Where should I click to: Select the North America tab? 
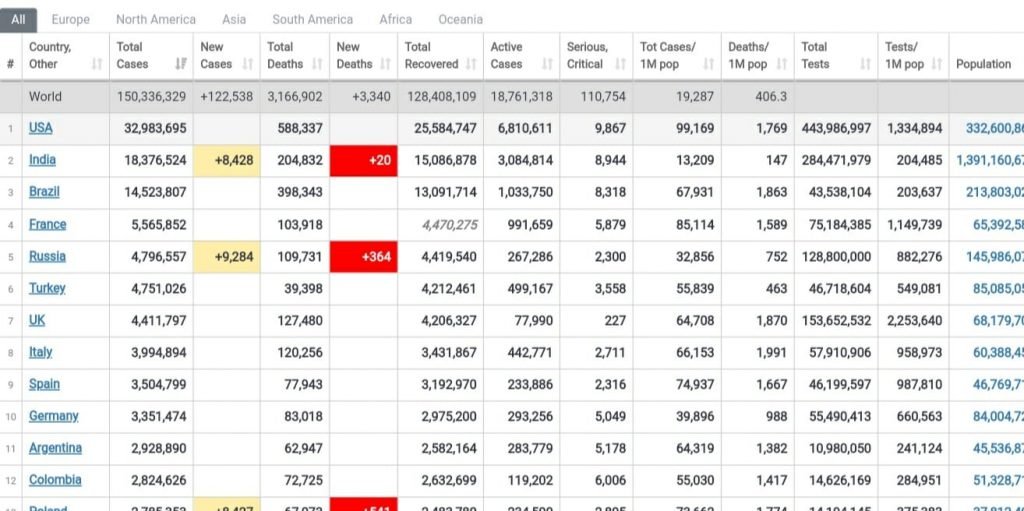coord(156,19)
